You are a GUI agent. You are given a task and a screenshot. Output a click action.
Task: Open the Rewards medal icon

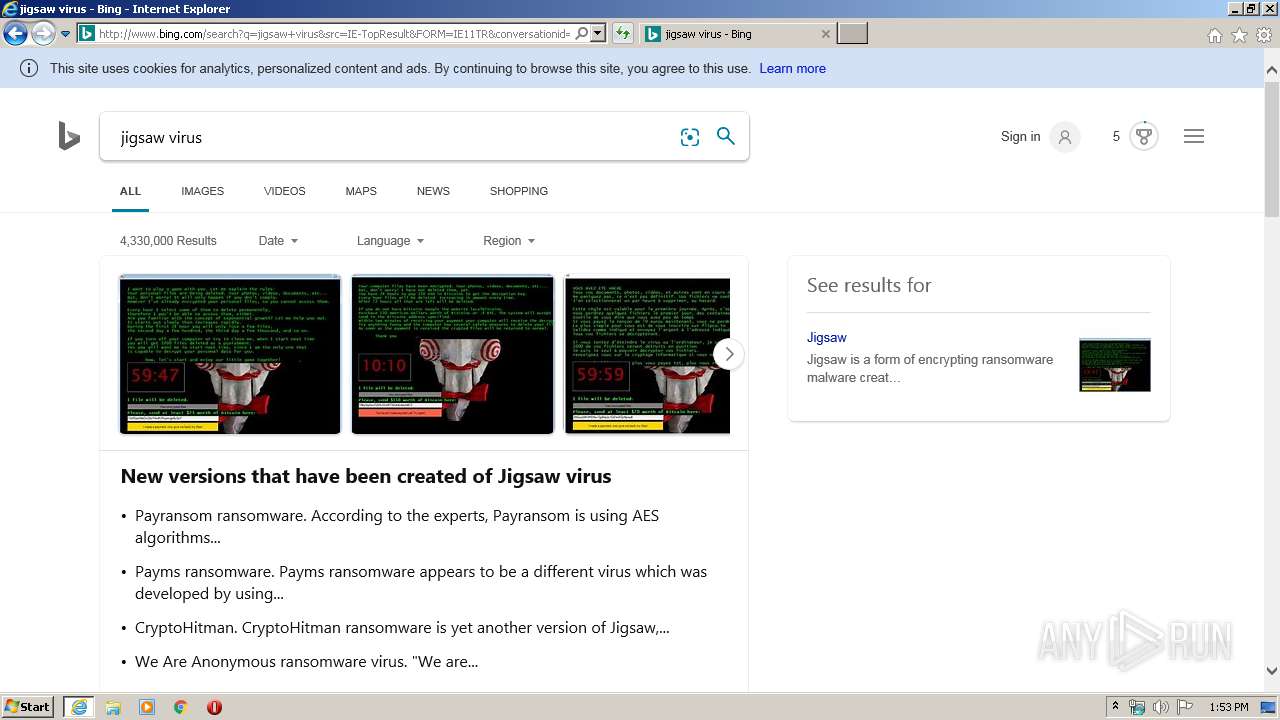pos(1144,137)
